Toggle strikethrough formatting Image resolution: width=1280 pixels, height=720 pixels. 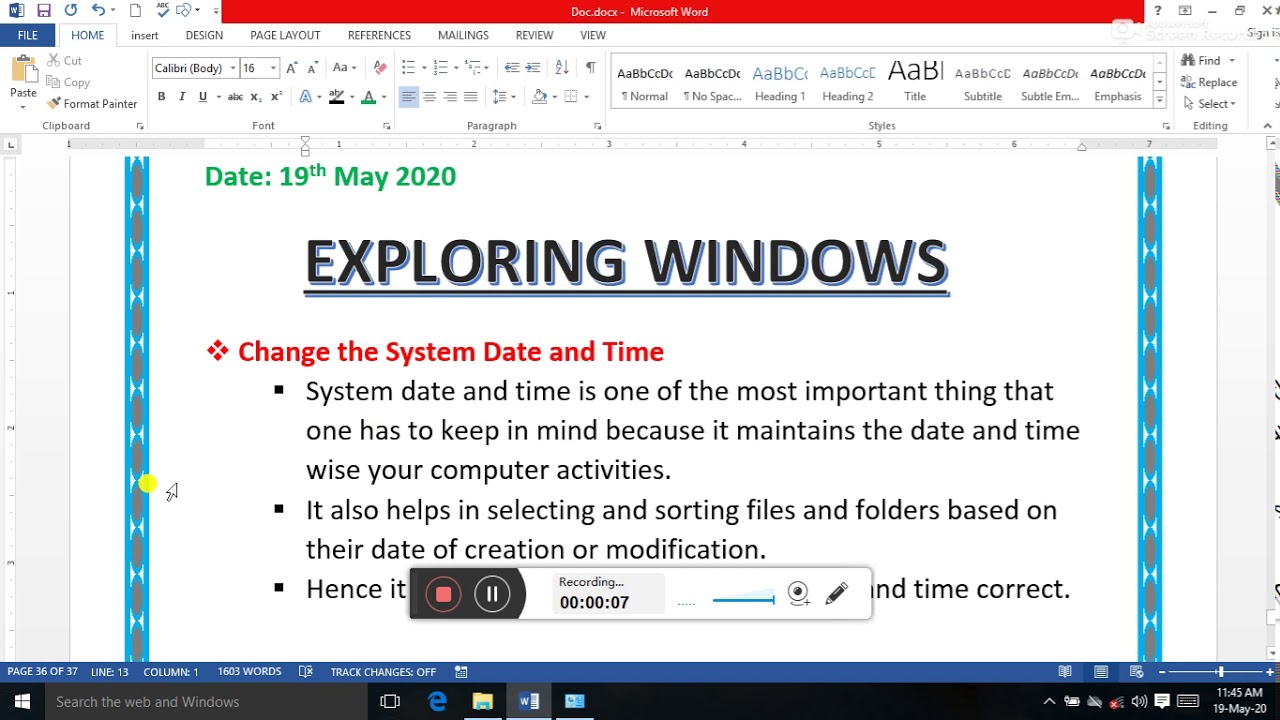235,97
